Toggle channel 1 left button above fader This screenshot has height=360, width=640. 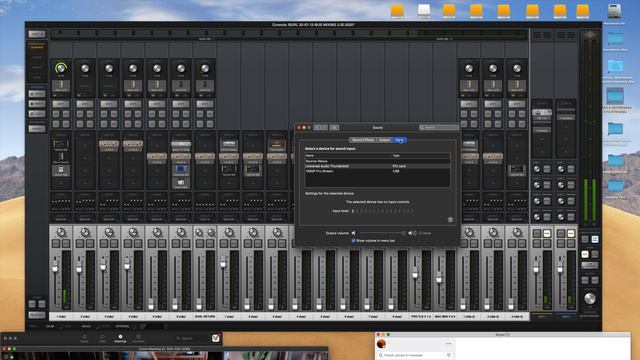56,244
